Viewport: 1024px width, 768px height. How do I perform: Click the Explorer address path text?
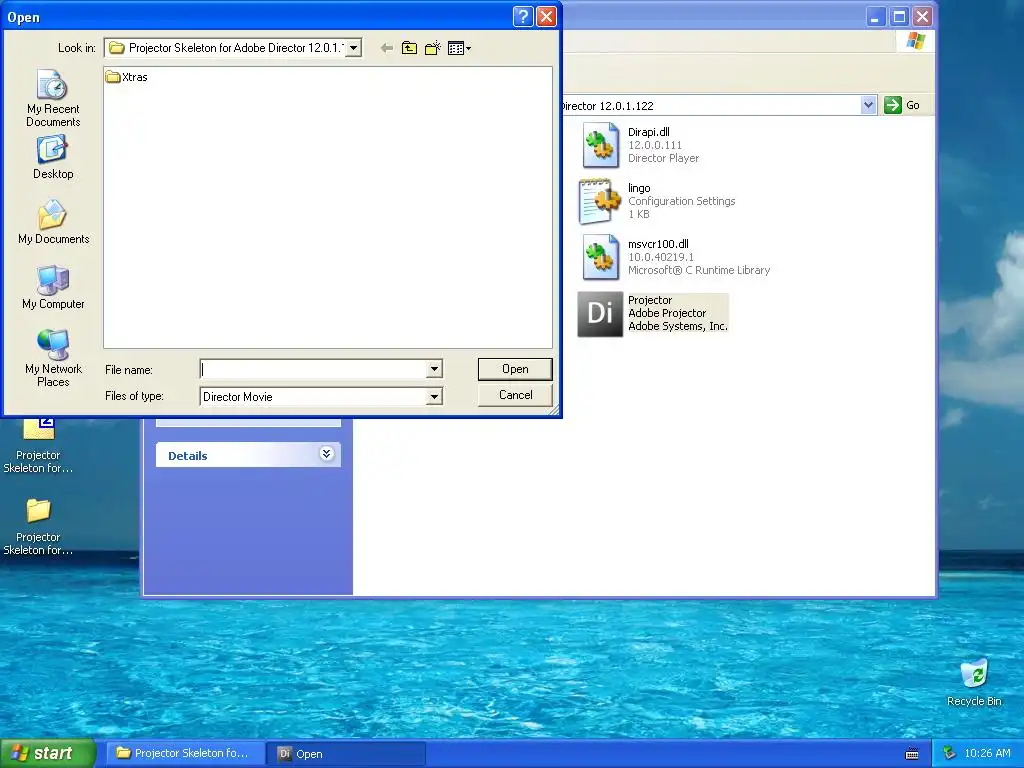pos(607,106)
